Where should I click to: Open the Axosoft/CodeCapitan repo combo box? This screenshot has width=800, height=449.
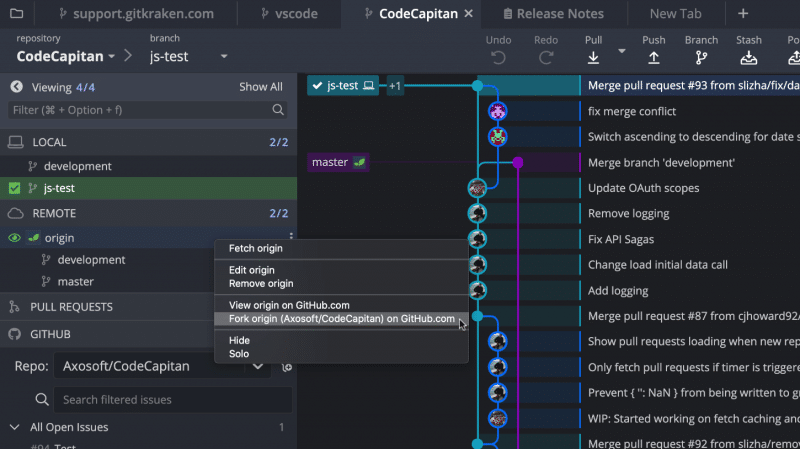tap(162, 366)
